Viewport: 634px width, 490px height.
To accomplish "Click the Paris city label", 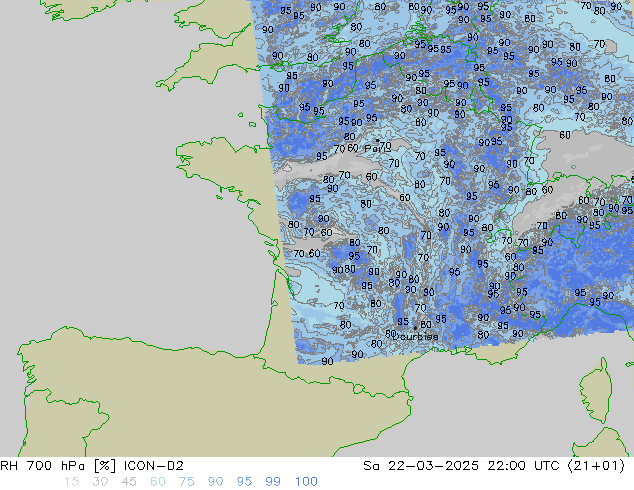I will 377,148.
